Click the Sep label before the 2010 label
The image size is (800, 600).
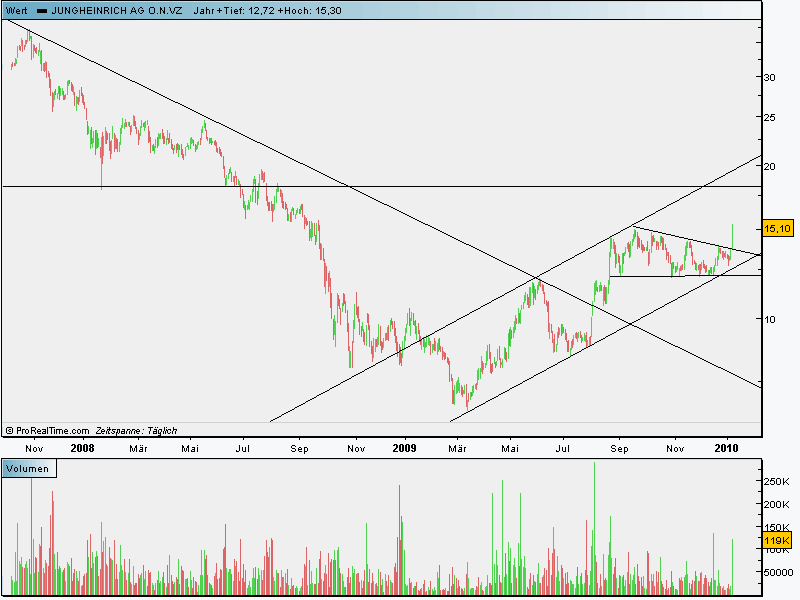tap(619, 448)
